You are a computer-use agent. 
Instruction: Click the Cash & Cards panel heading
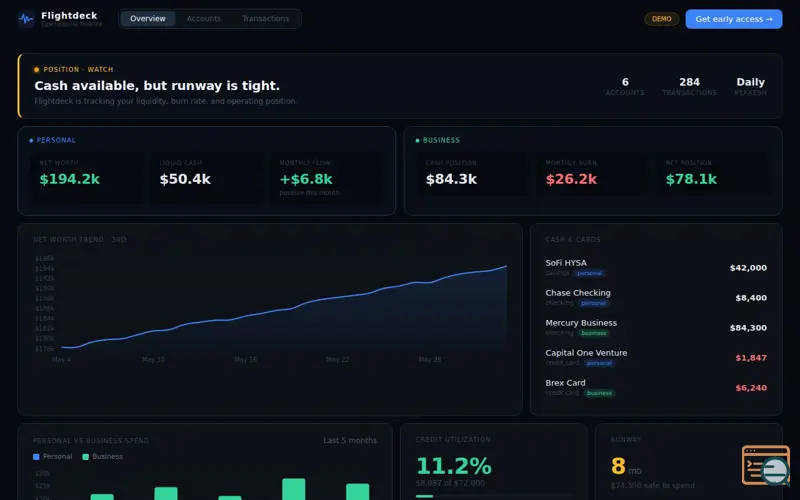coord(572,239)
